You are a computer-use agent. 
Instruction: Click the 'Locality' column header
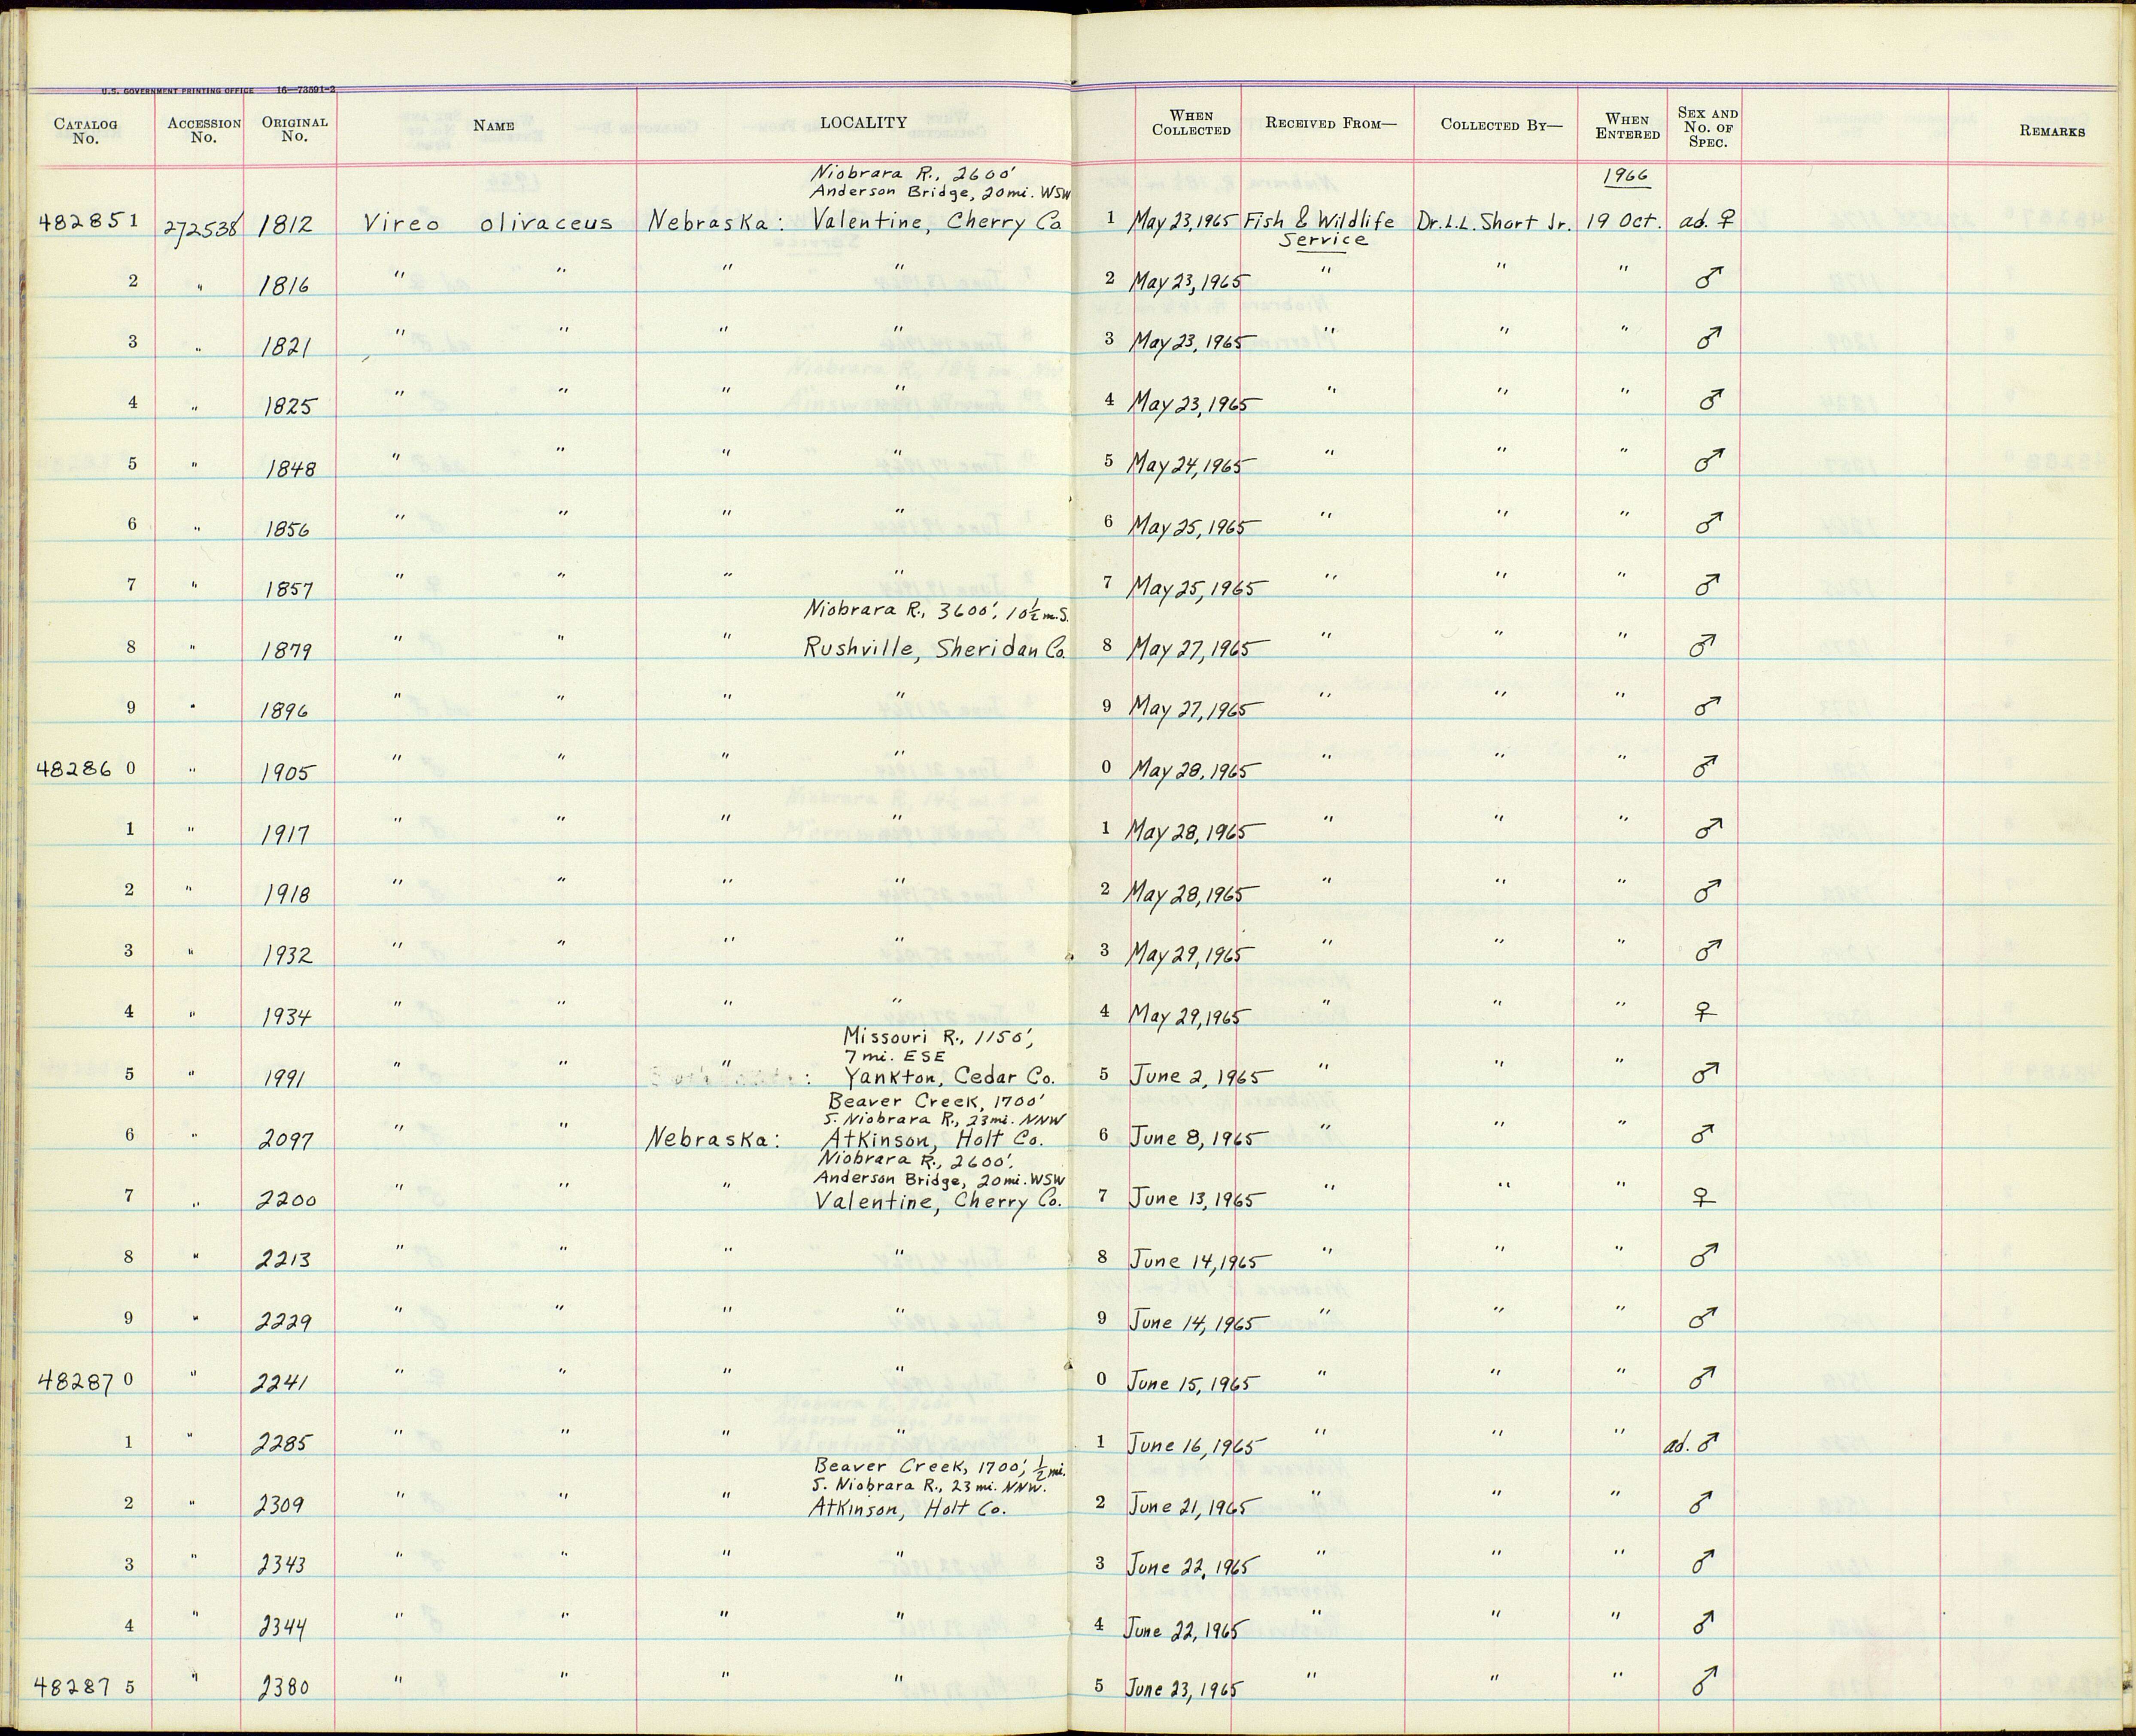863,123
